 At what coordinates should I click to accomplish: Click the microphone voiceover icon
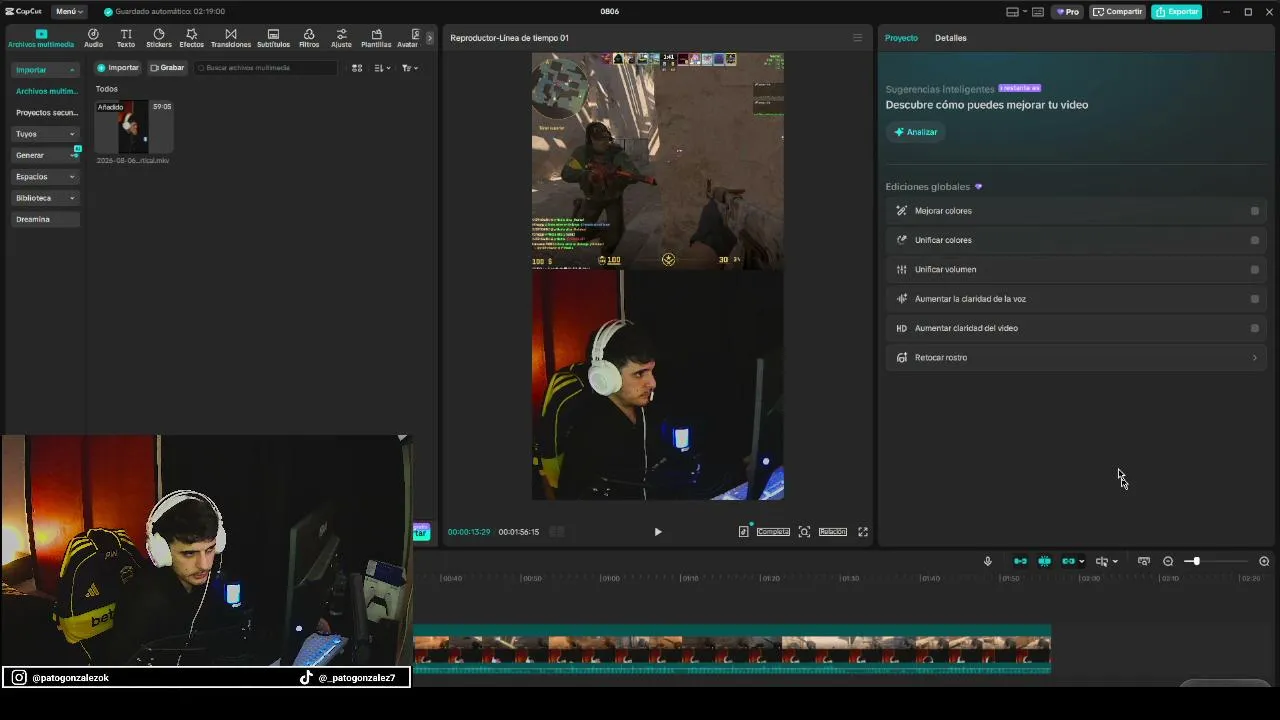988,561
